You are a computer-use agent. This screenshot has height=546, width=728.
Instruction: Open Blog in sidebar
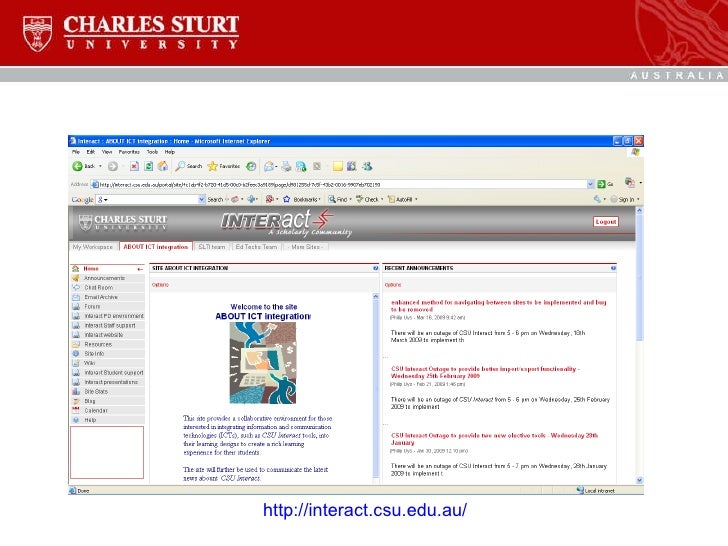107,401
